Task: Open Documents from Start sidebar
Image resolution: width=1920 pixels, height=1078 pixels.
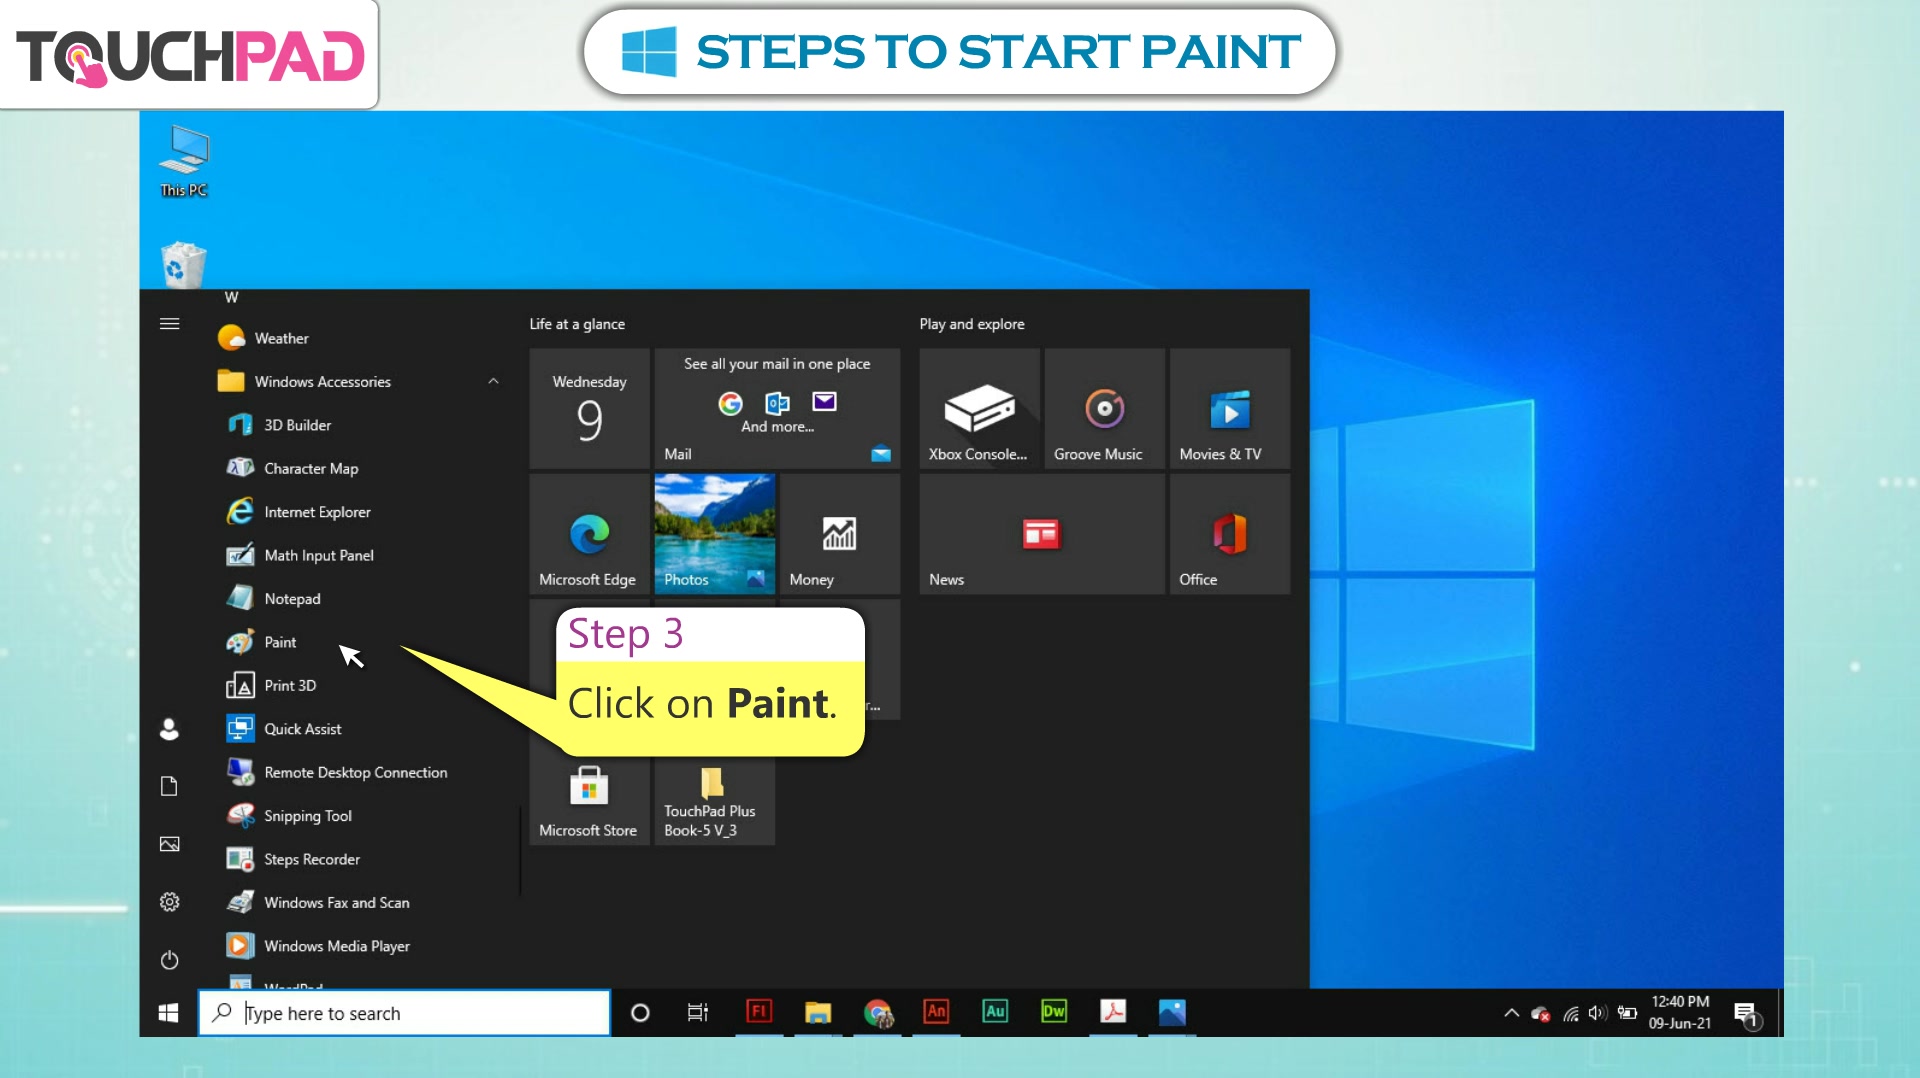Action: [x=170, y=786]
